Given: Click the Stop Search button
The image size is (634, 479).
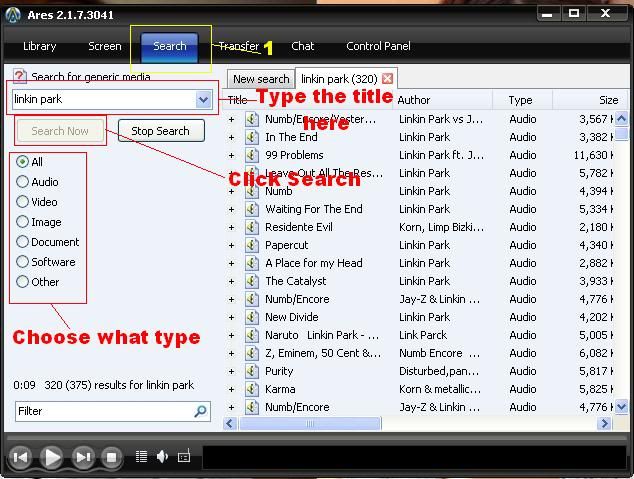Looking at the screenshot, I should 161,131.
